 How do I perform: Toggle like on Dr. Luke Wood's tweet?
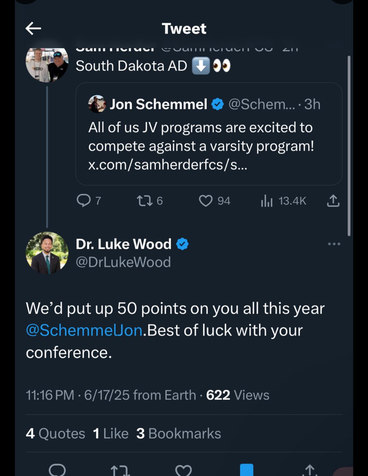pyautogui.click(x=183, y=470)
